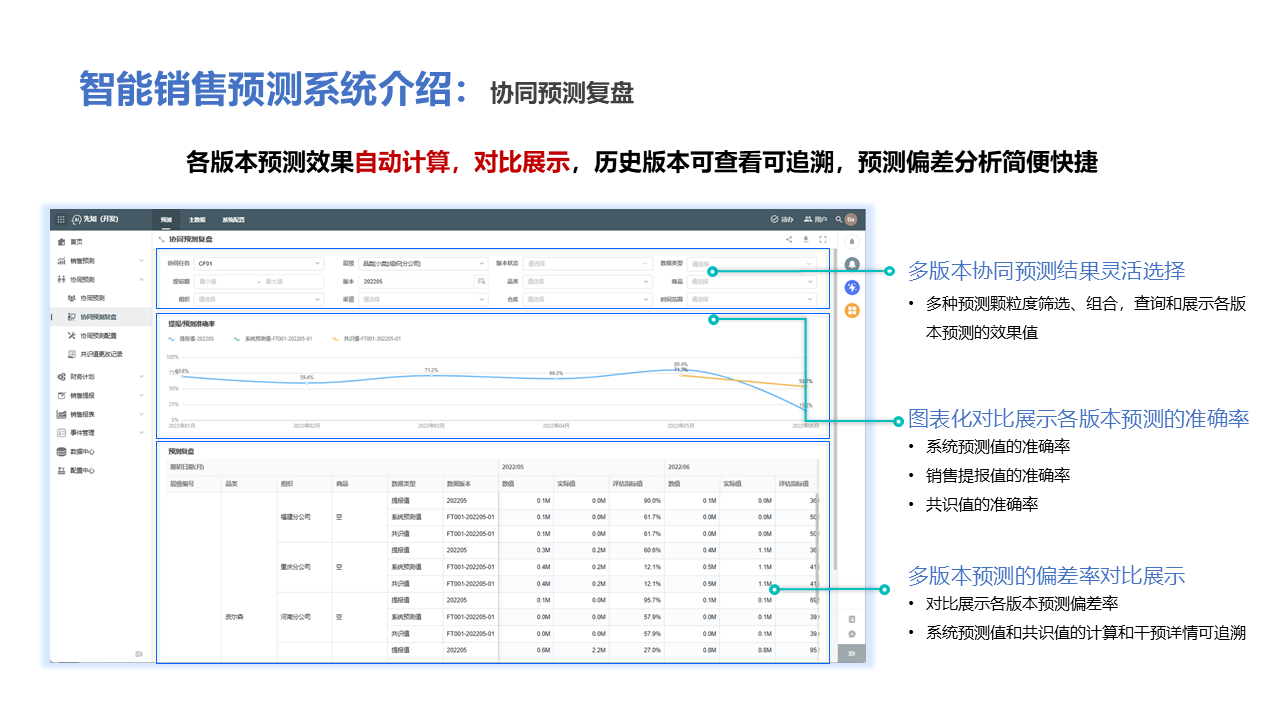Click the download icon in page header
Viewport: 1280px width, 720px height.
806,240
